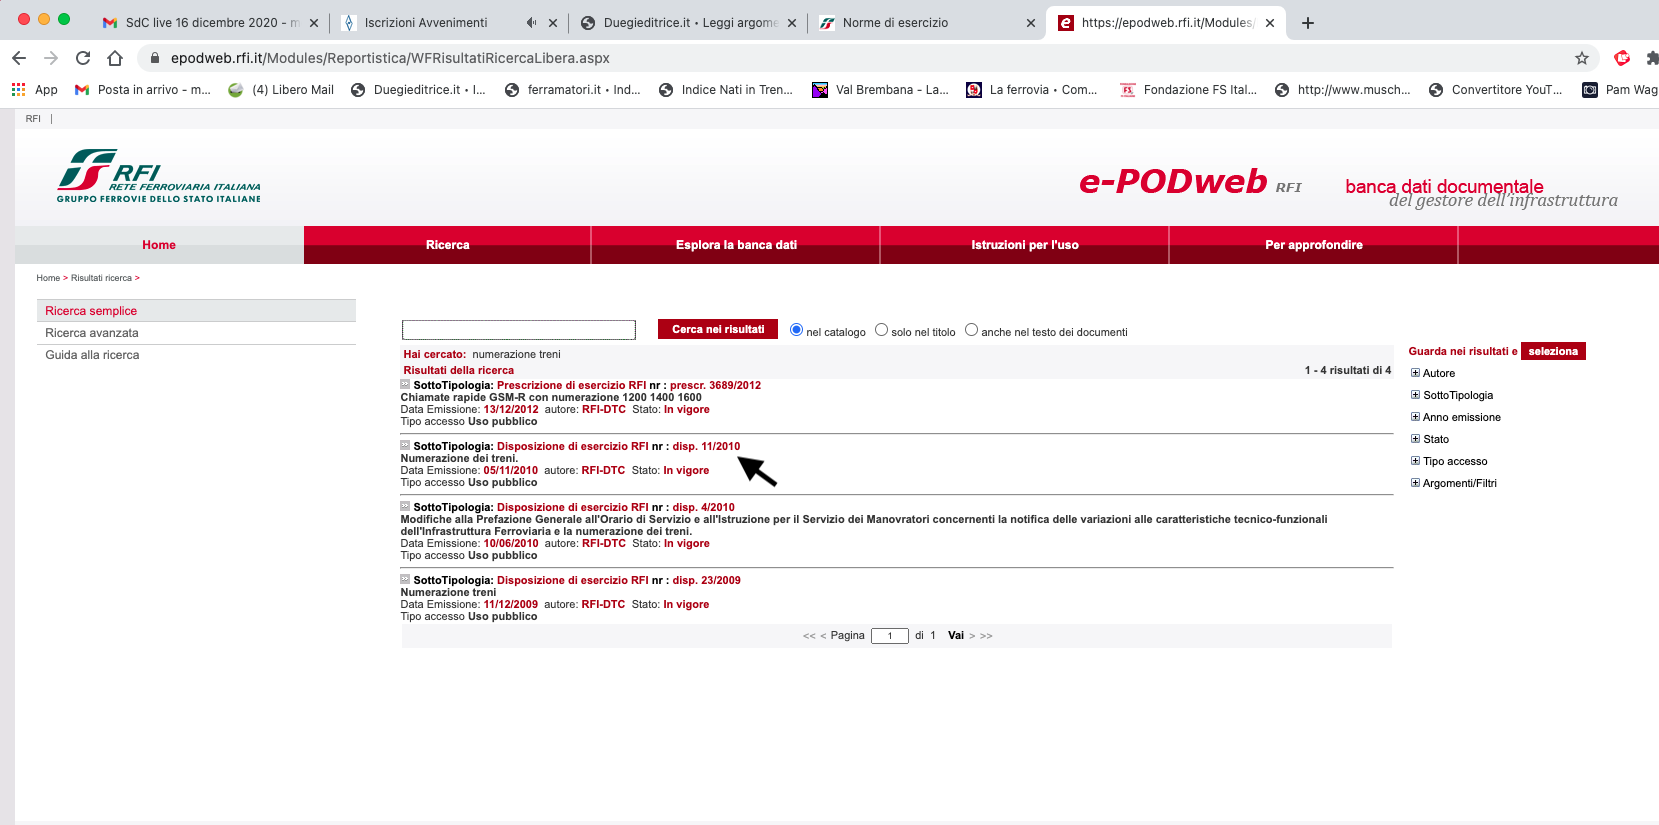This screenshot has width=1659, height=825.
Task: Bookmark this page with star icon
Action: 1582,58
